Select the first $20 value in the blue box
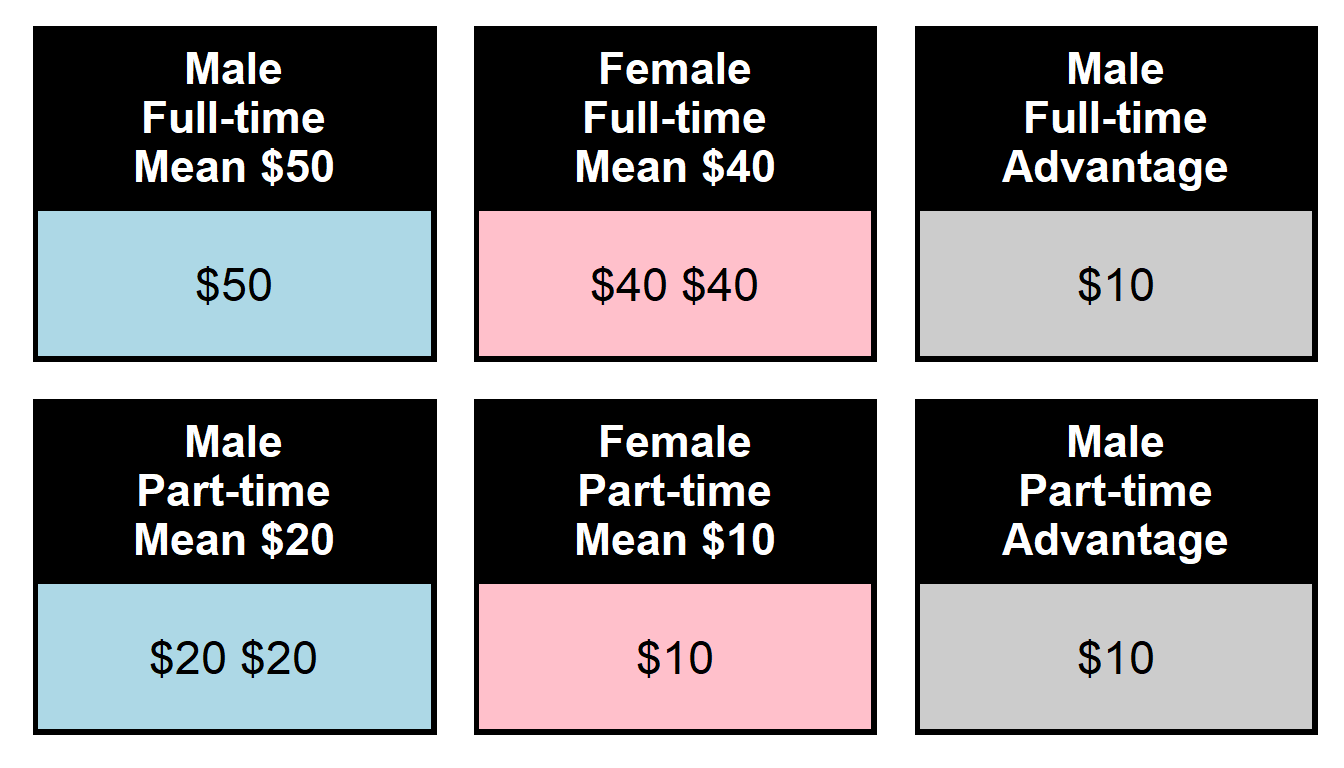This screenshot has height=768, width=1344. point(188,658)
